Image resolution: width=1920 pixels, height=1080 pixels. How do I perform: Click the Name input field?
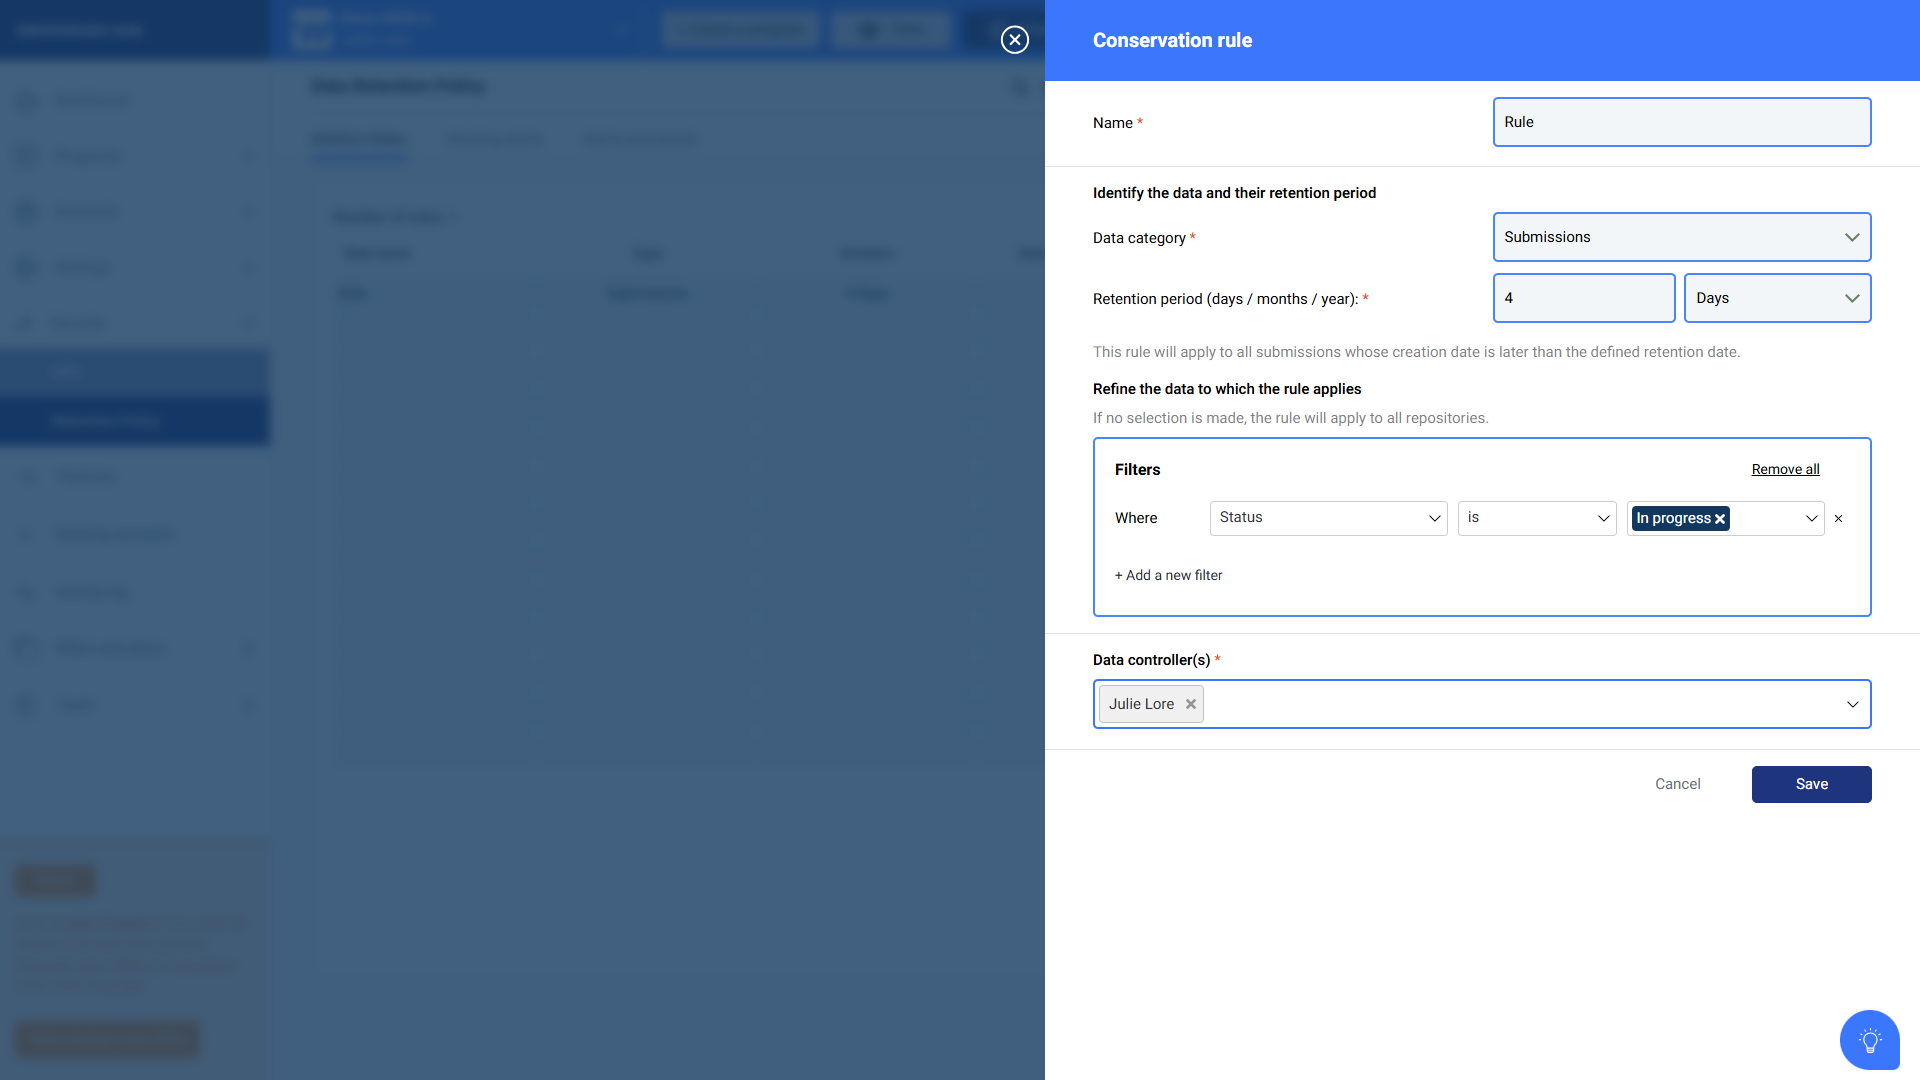point(1681,122)
